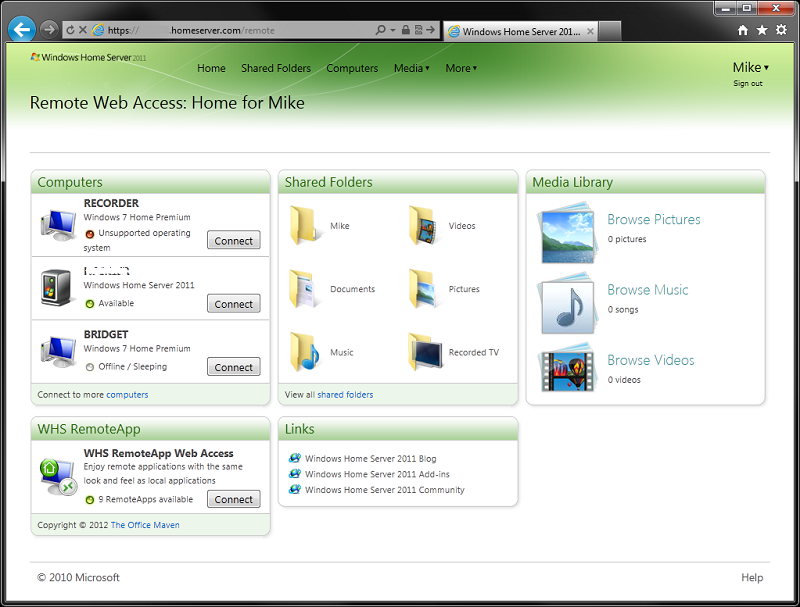This screenshot has height=607, width=800.
Task: Click the Browse Videos thumbnail
Action: (567, 368)
